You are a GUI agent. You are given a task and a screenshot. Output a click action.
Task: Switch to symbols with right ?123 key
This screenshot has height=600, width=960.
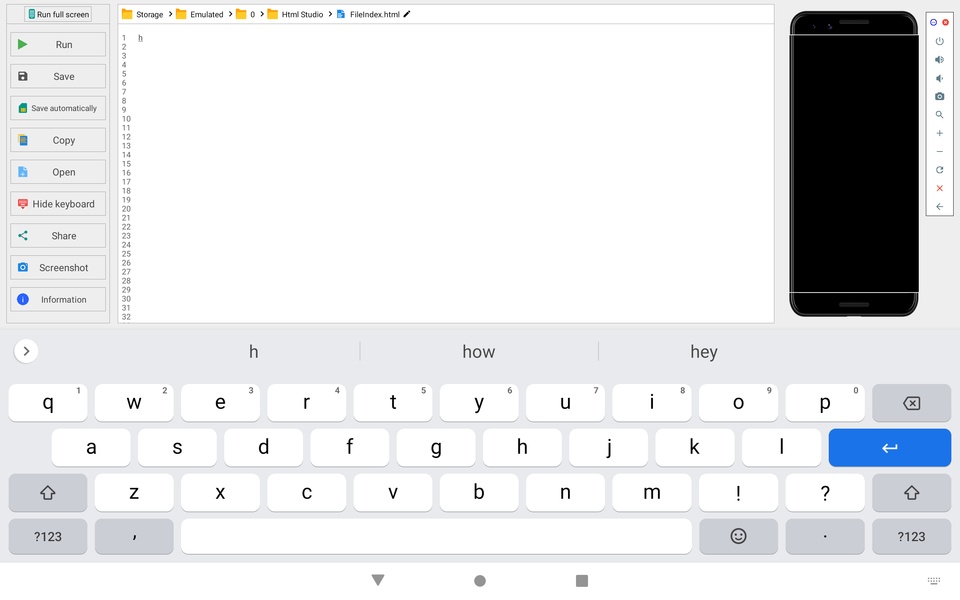point(911,536)
